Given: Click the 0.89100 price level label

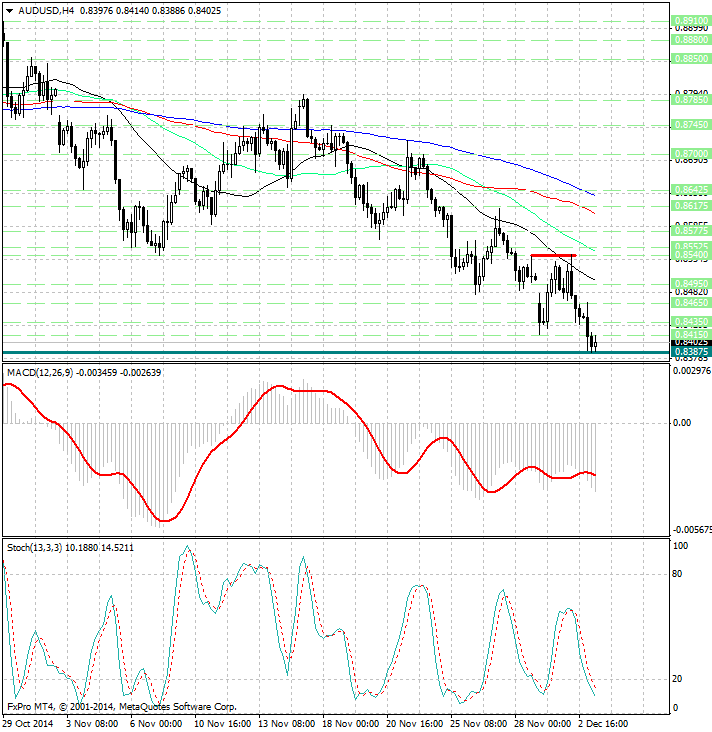Looking at the screenshot, I should [691, 20].
